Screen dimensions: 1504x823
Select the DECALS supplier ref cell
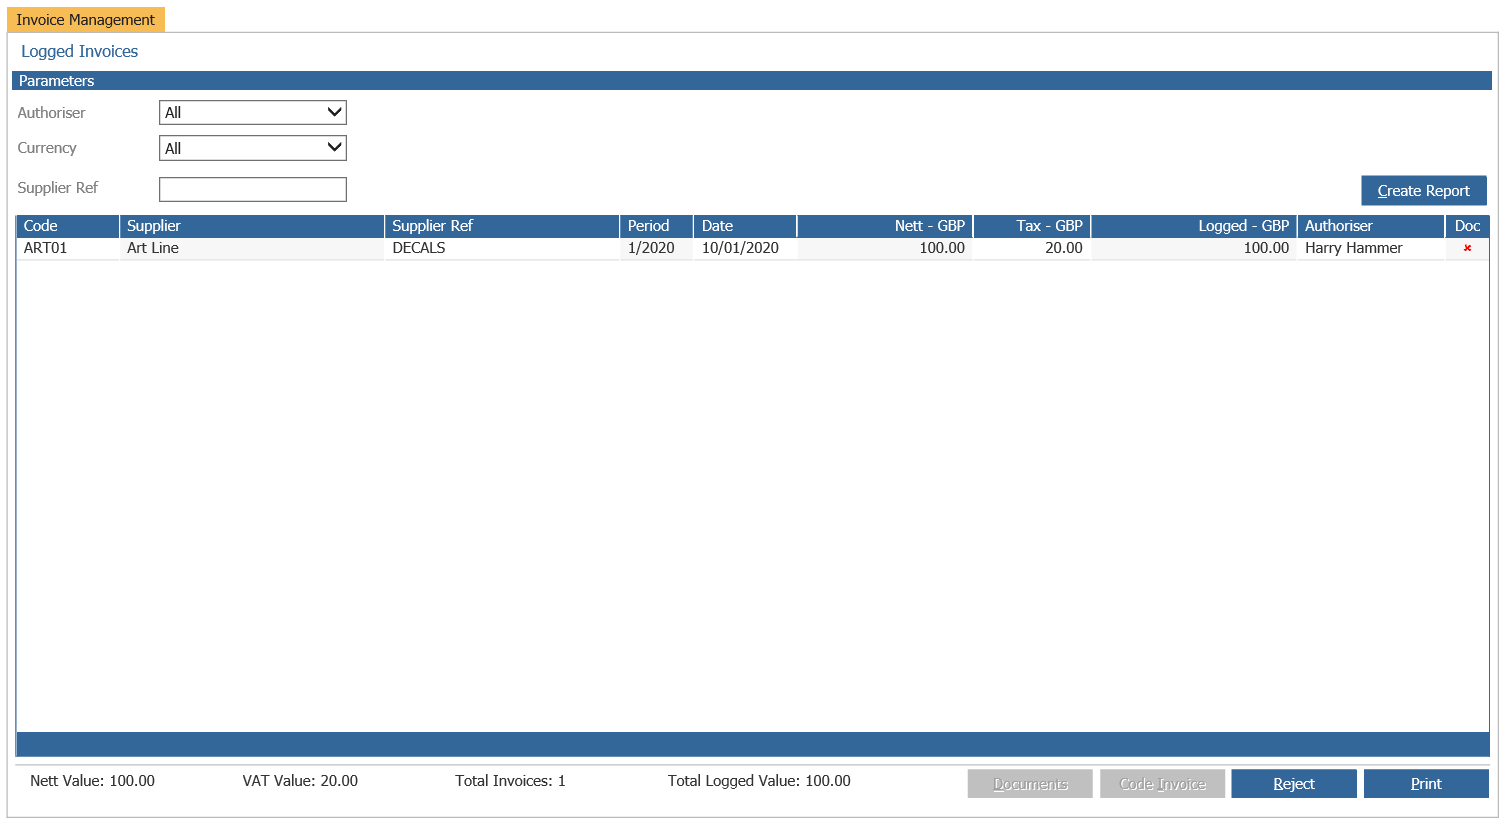pos(503,248)
